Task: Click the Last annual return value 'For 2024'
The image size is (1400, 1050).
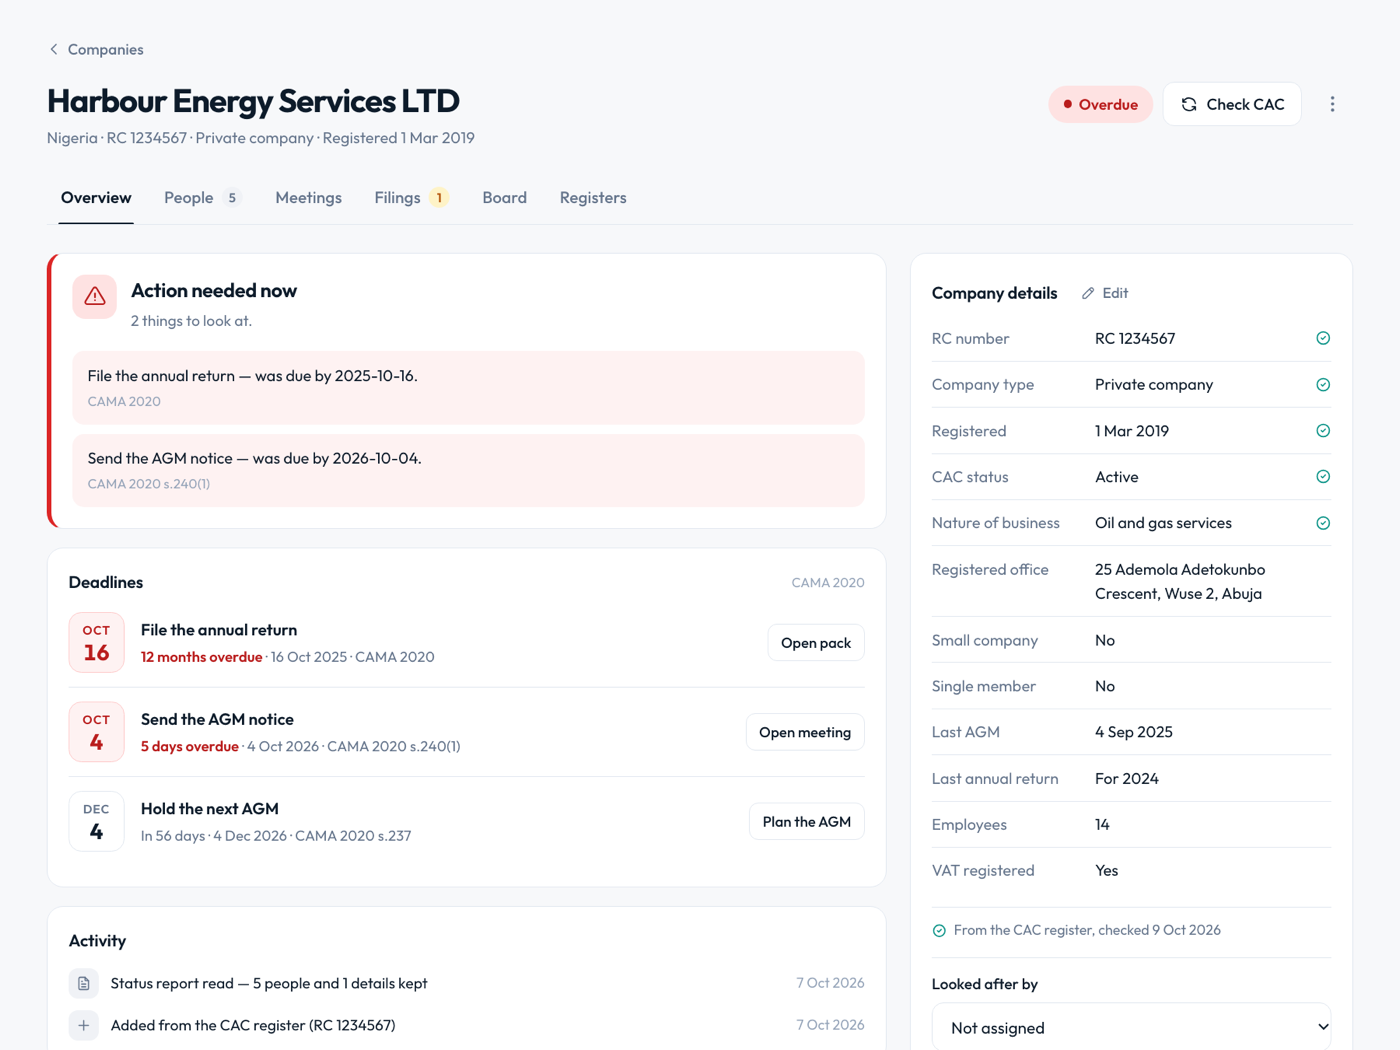Action: click(x=1127, y=778)
